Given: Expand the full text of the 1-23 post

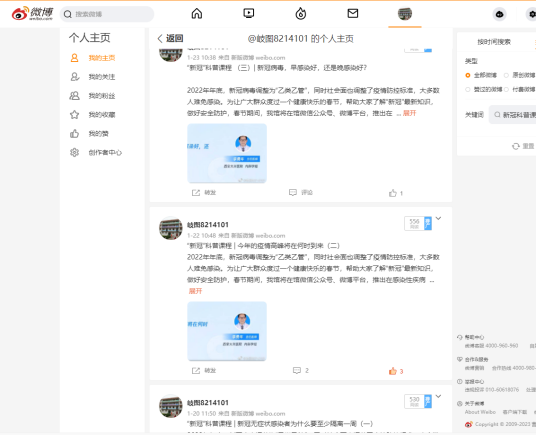Looking at the screenshot, I should 410,113.
